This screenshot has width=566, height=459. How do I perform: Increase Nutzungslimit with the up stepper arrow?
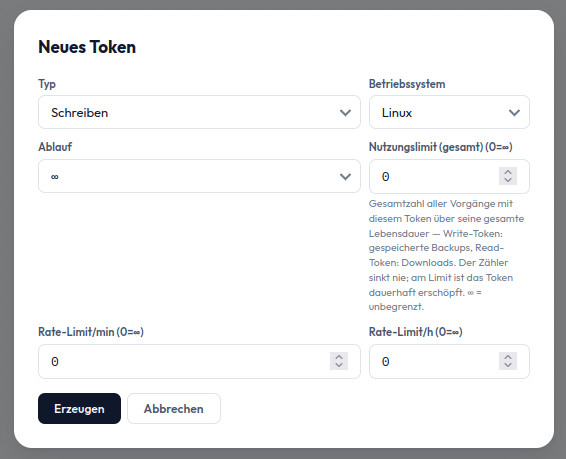[508, 172]
